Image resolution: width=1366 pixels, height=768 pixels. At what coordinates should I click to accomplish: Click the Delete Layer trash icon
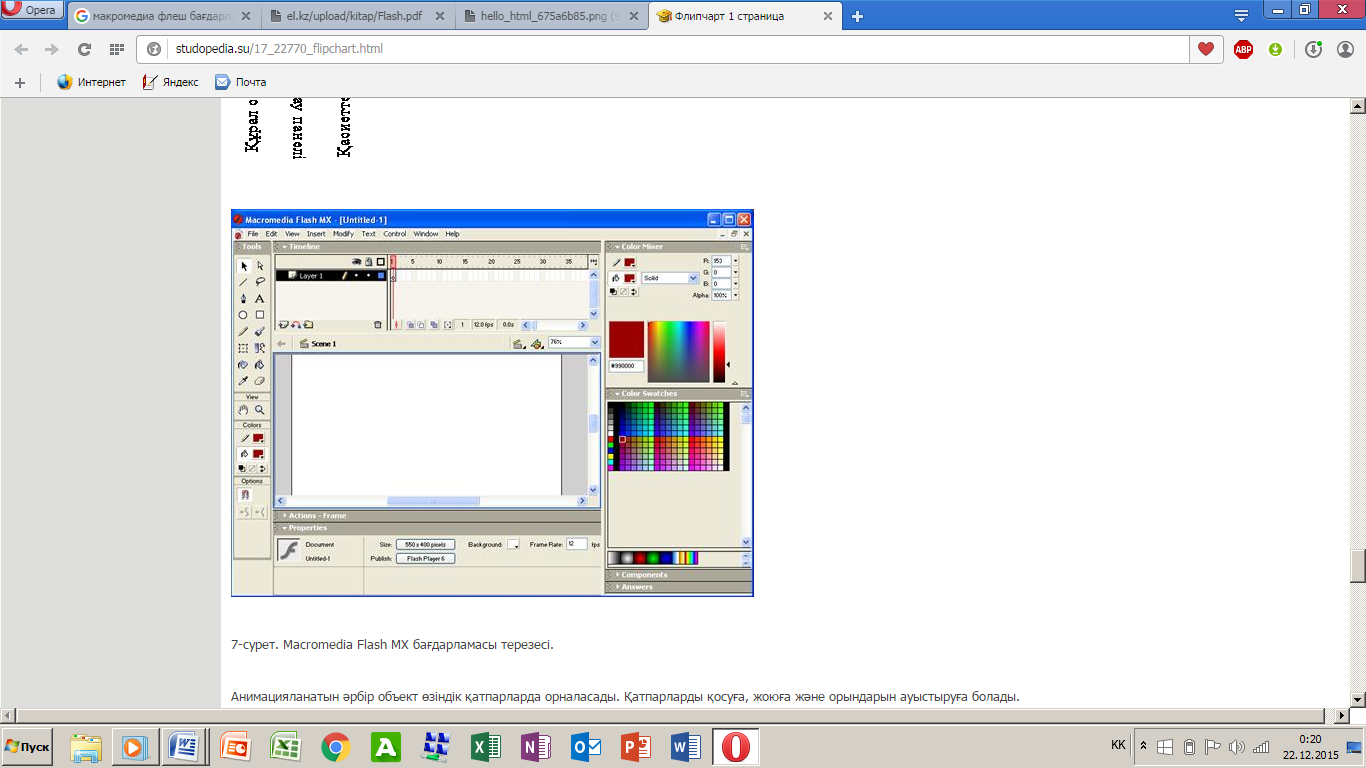(x=378, y=325)
